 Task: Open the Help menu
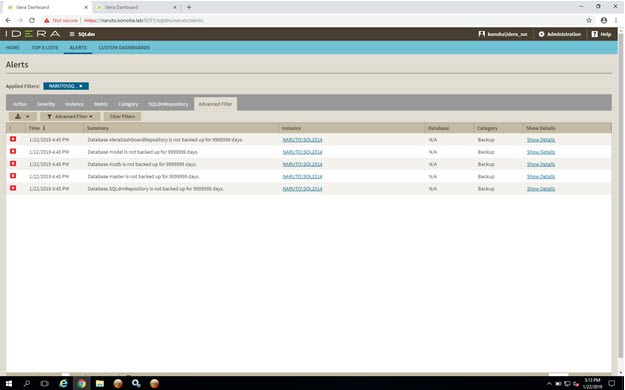pos(601,34)
